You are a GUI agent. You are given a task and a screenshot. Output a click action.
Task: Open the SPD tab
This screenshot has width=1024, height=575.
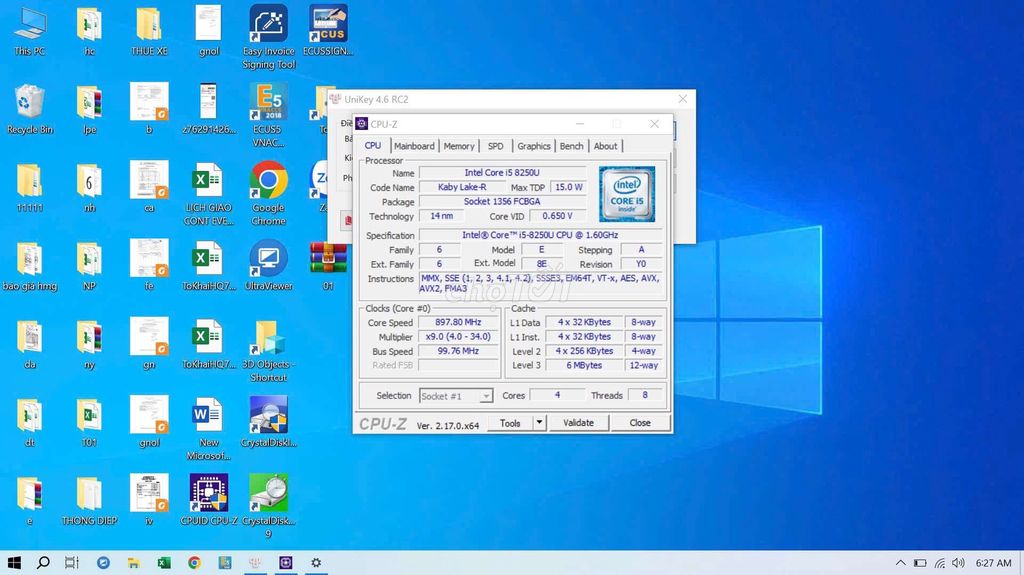(496, 146)
